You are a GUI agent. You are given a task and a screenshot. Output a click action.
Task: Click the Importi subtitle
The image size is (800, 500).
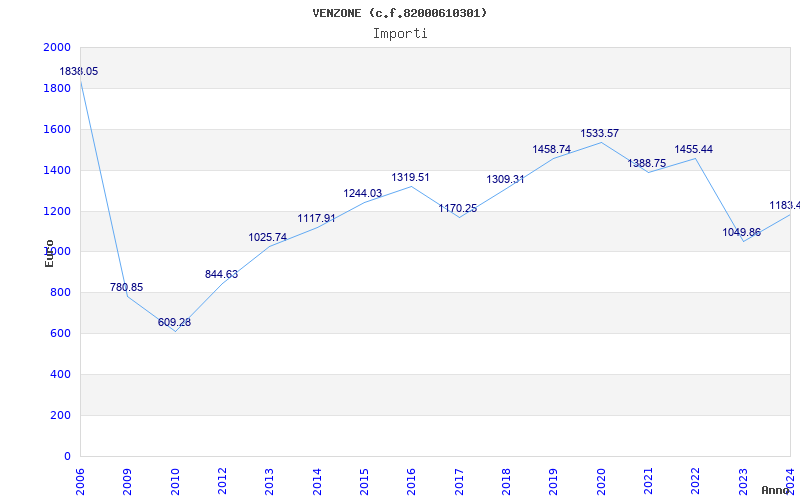tap(400, 34)
